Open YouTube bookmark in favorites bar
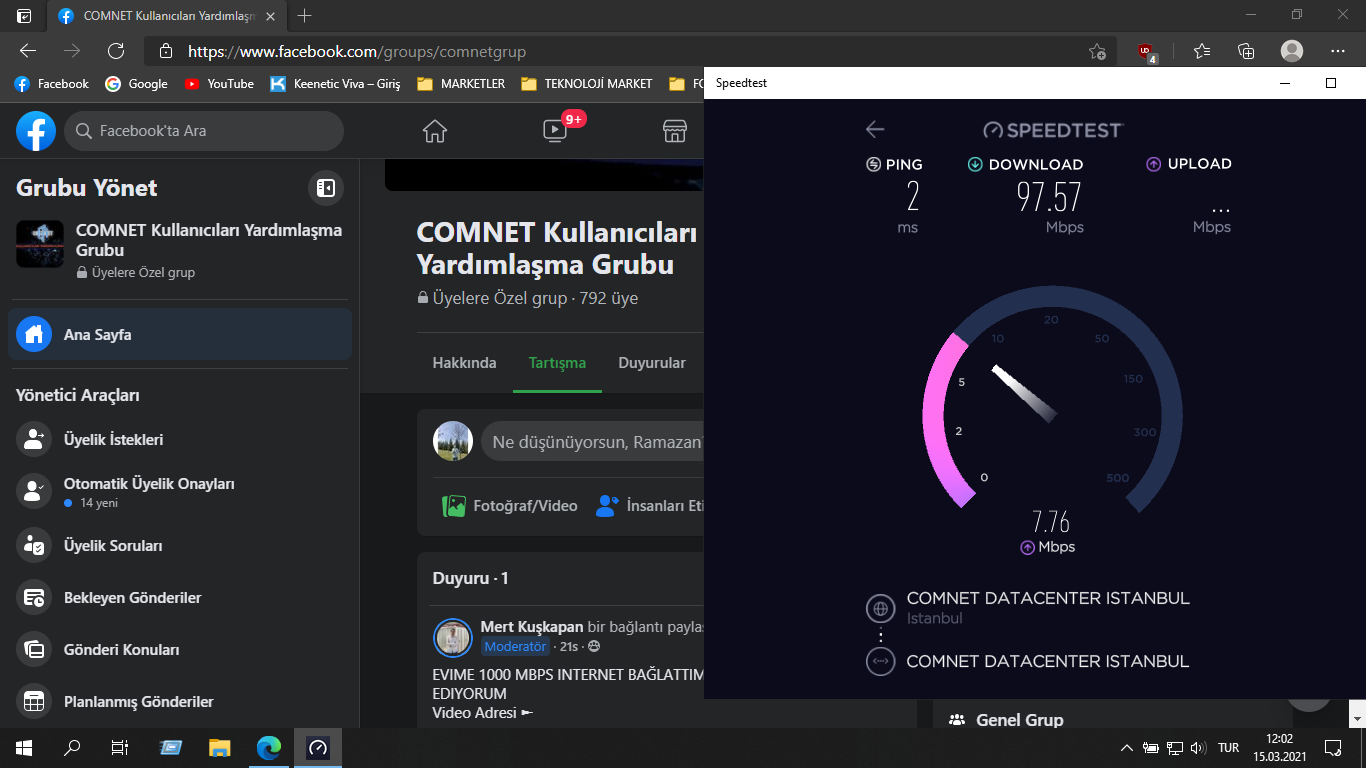Image resolution: width=1366 pixels, height=768 pixels. 219,84
